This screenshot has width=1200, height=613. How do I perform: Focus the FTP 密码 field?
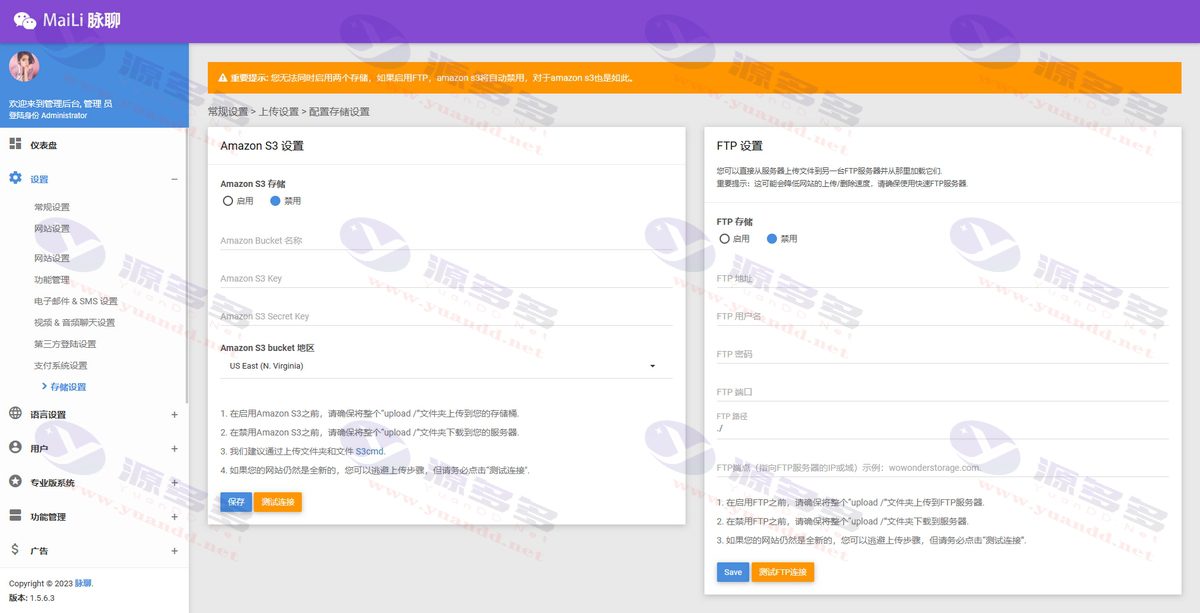coord(942,354)
